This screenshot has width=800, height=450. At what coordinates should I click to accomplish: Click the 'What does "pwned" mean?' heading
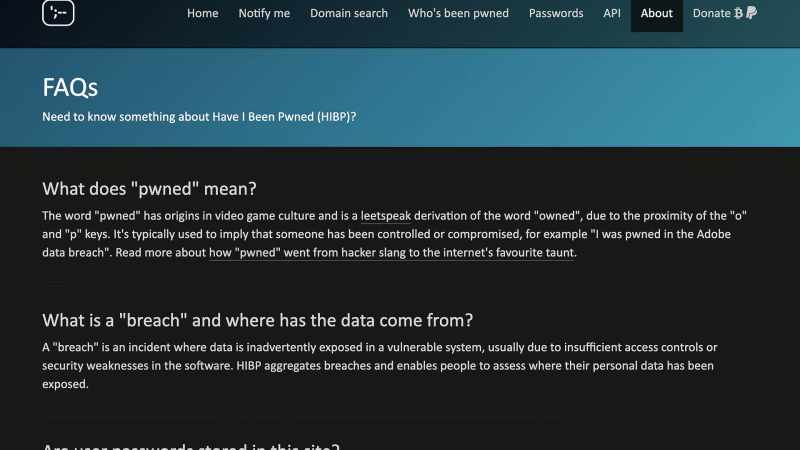point(149,189)
